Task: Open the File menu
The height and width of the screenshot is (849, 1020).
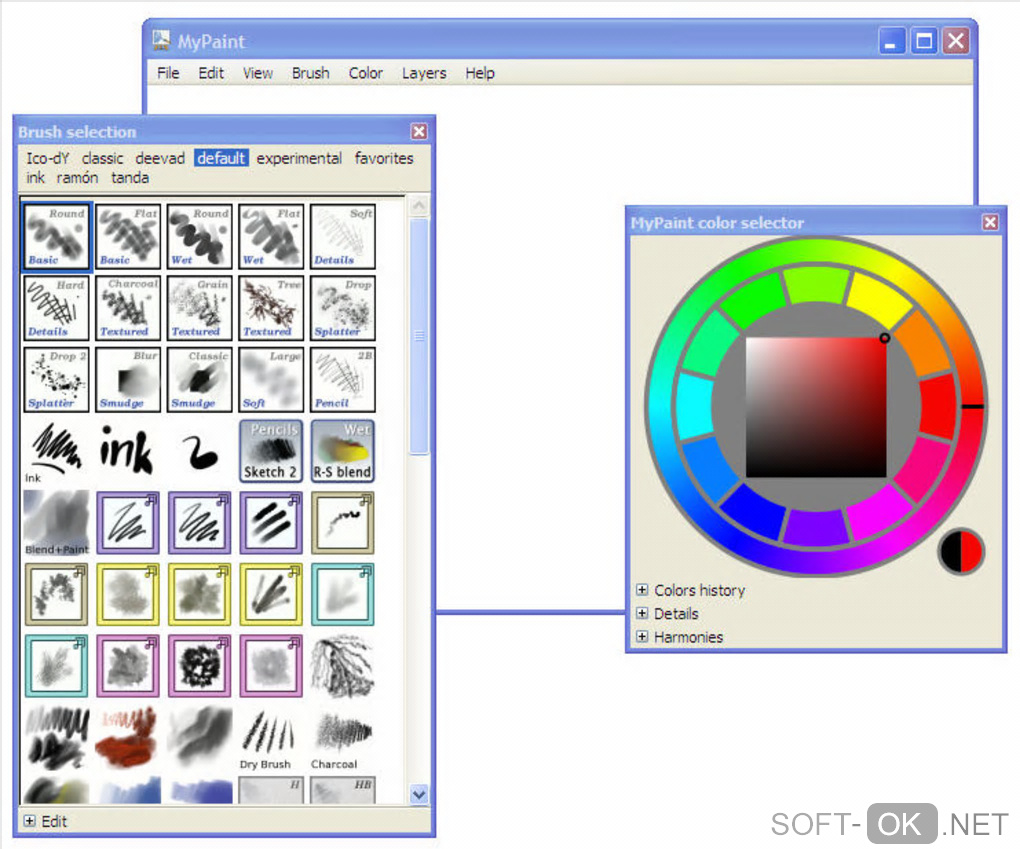Action: (168, 73)
